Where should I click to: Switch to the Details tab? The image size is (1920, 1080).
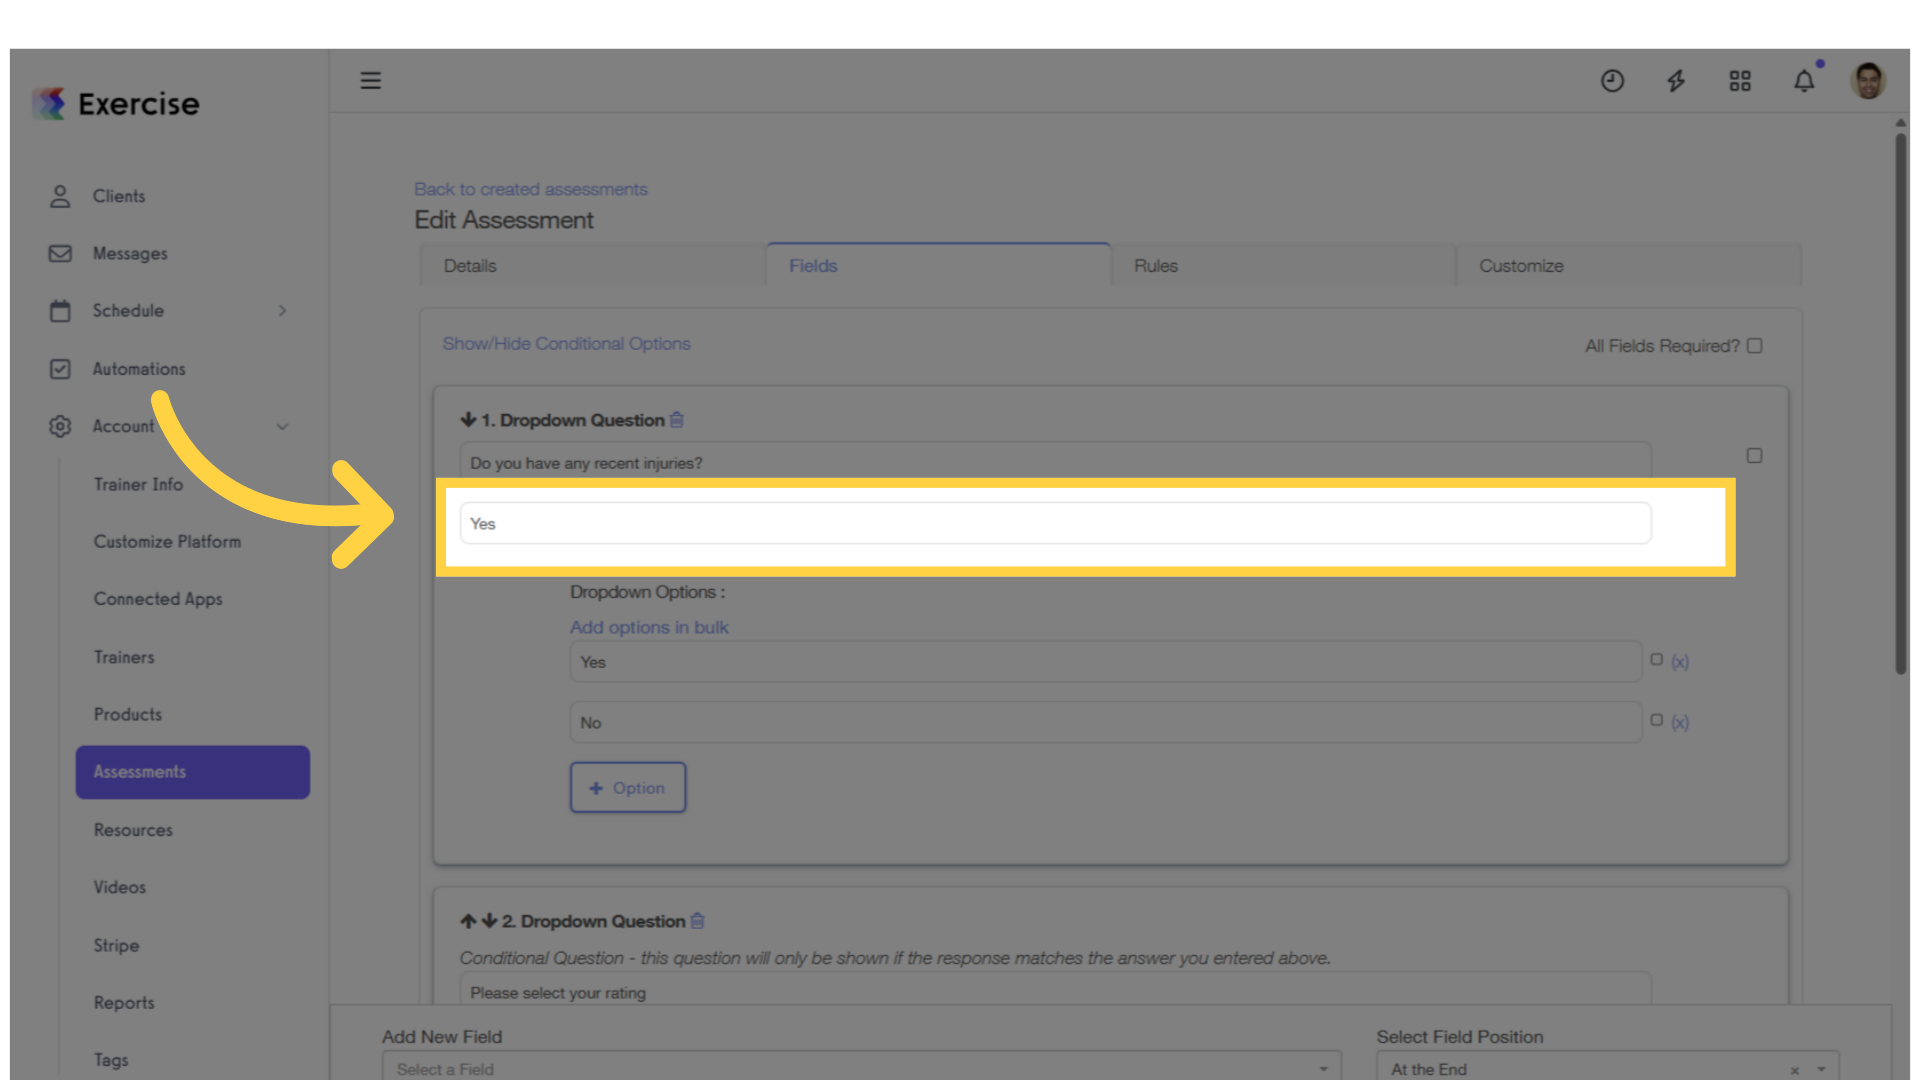pyautogui.click(x=592, y=266)
